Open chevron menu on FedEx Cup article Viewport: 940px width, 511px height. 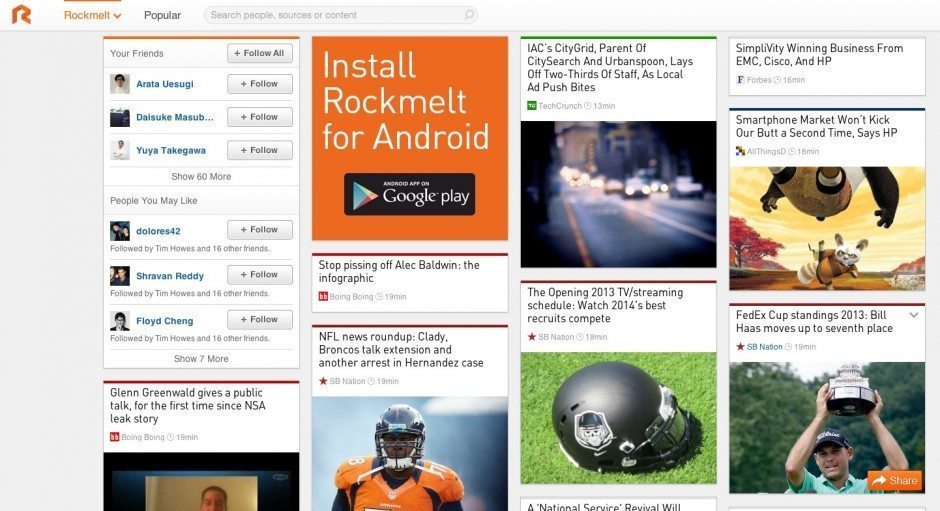pyautogui.click(x=913, y=315)
